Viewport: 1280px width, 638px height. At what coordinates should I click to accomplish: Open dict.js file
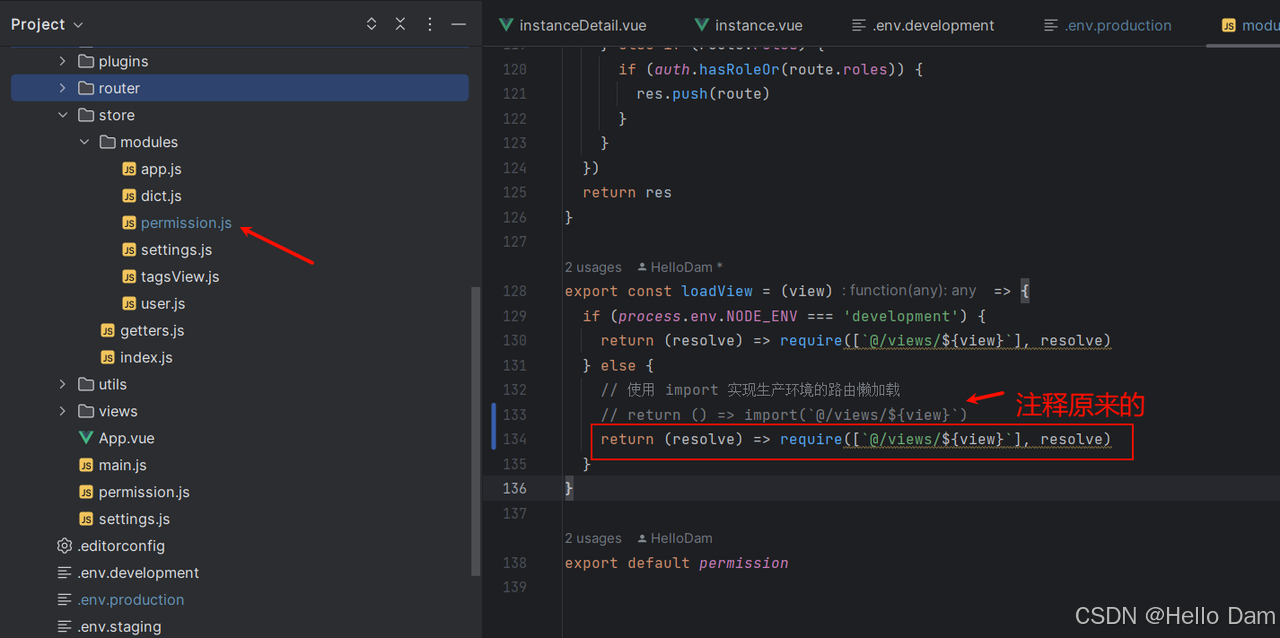click(x=161, y=196)
